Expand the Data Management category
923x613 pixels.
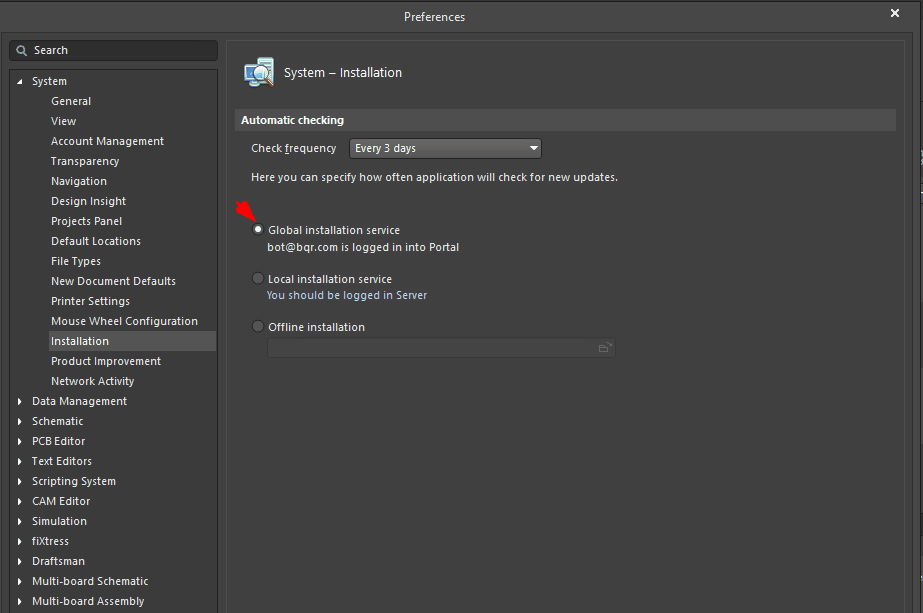tap(19, 402)
